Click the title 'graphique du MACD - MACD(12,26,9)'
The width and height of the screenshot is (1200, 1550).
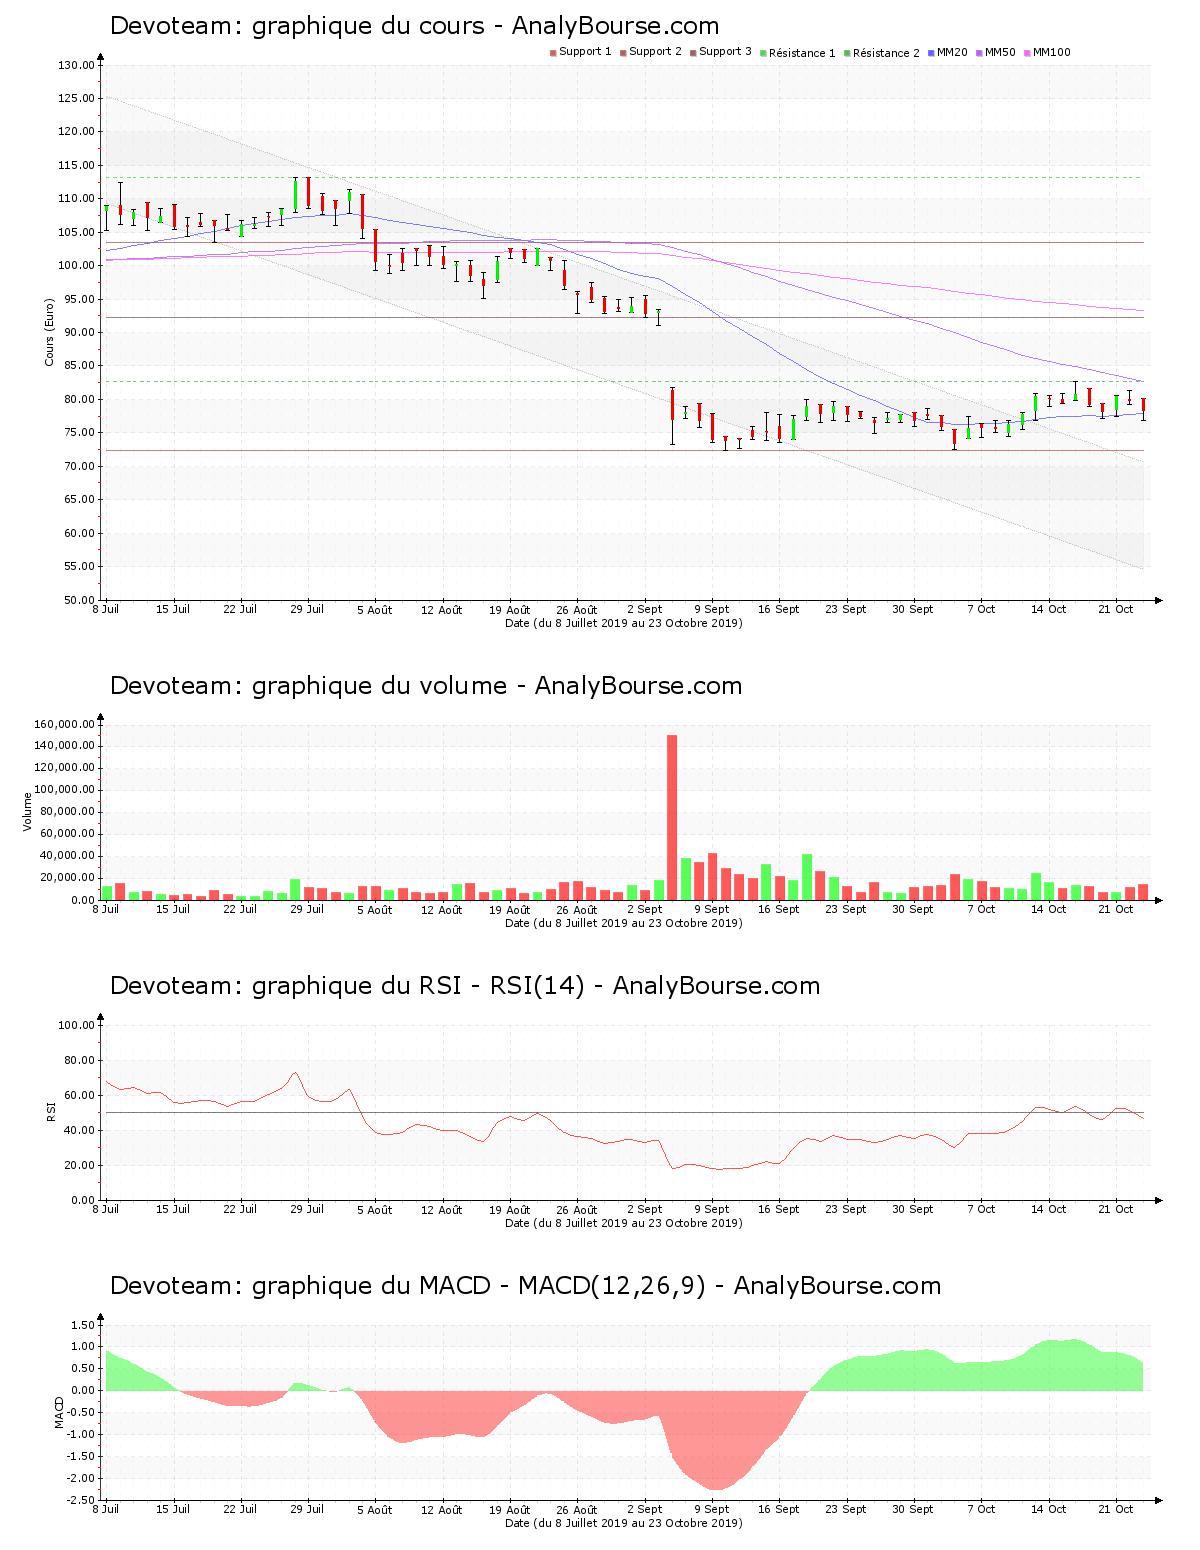click(479, 1286)
